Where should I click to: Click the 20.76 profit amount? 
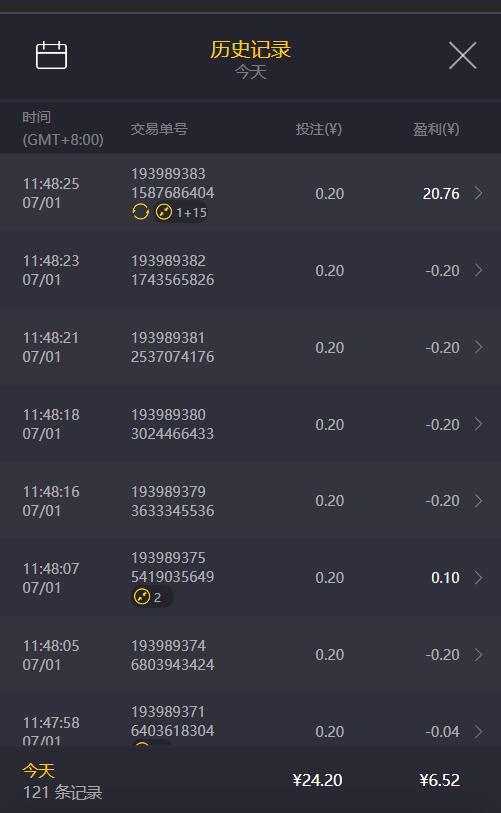click(x=441, y=193)
